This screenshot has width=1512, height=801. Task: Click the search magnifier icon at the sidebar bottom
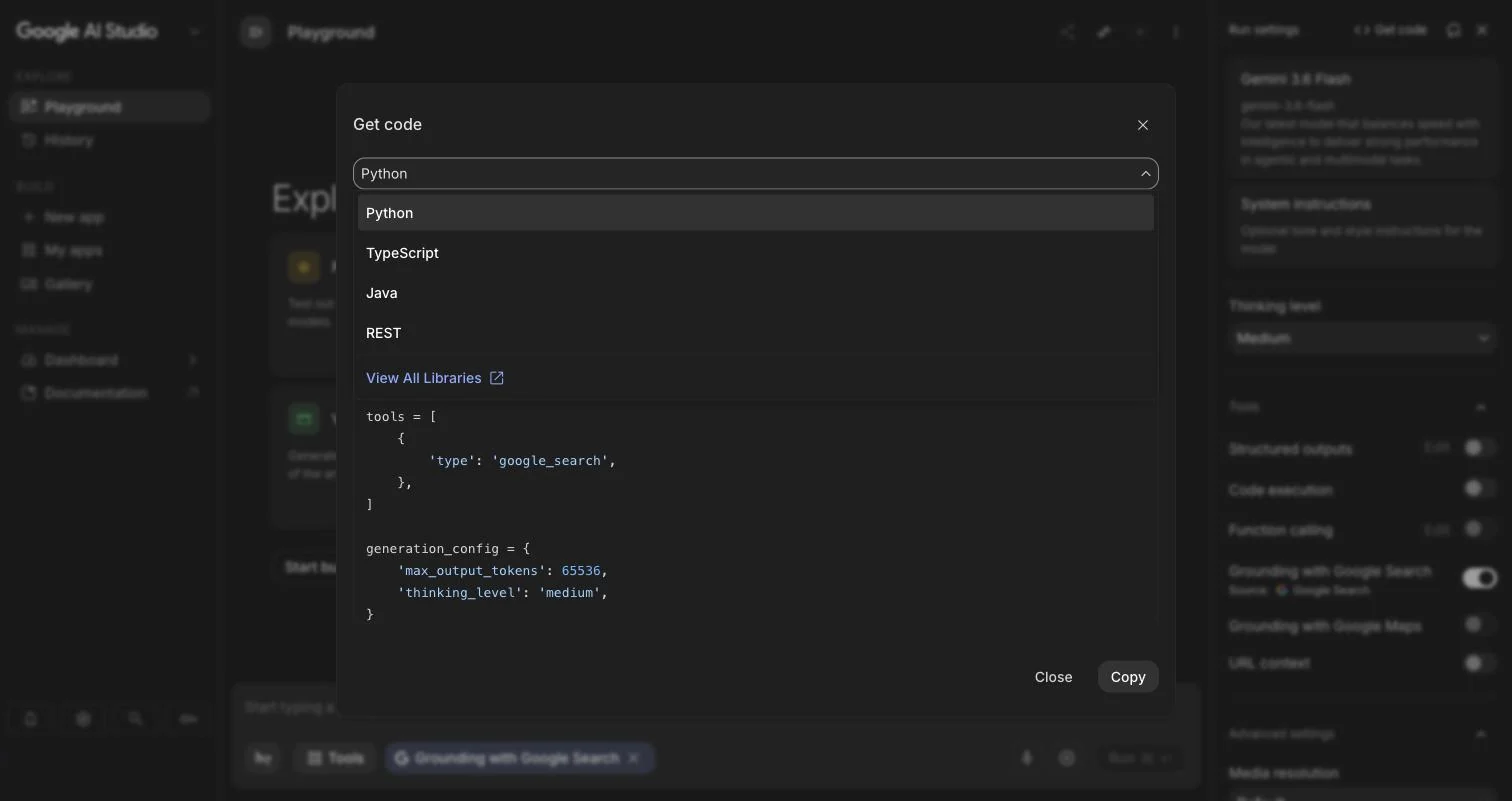136,719
